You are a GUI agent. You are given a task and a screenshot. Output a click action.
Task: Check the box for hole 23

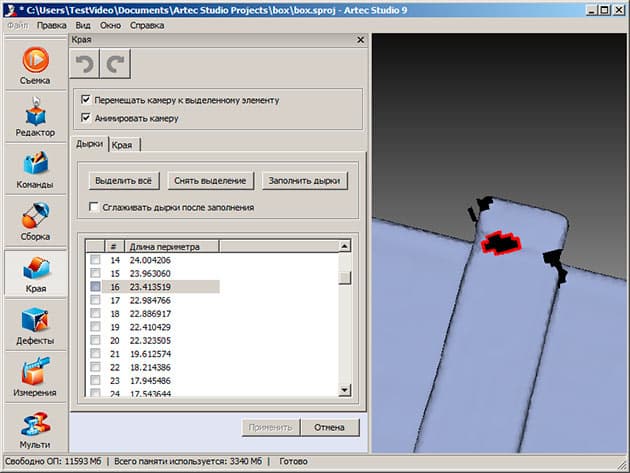[95, 380]
